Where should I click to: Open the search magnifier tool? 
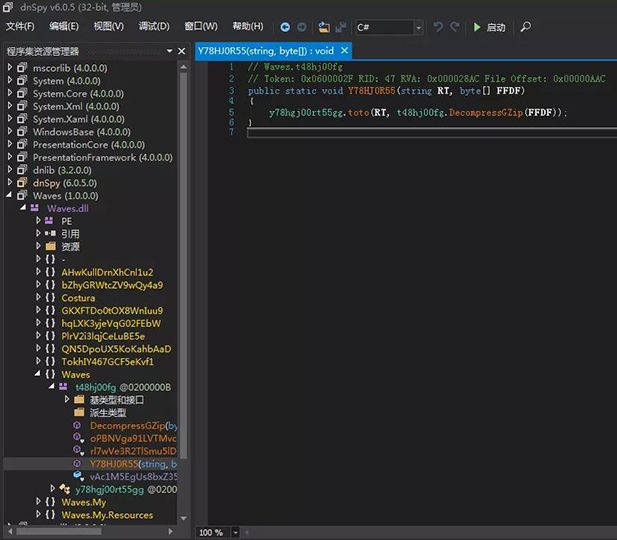tap(526, 27)
